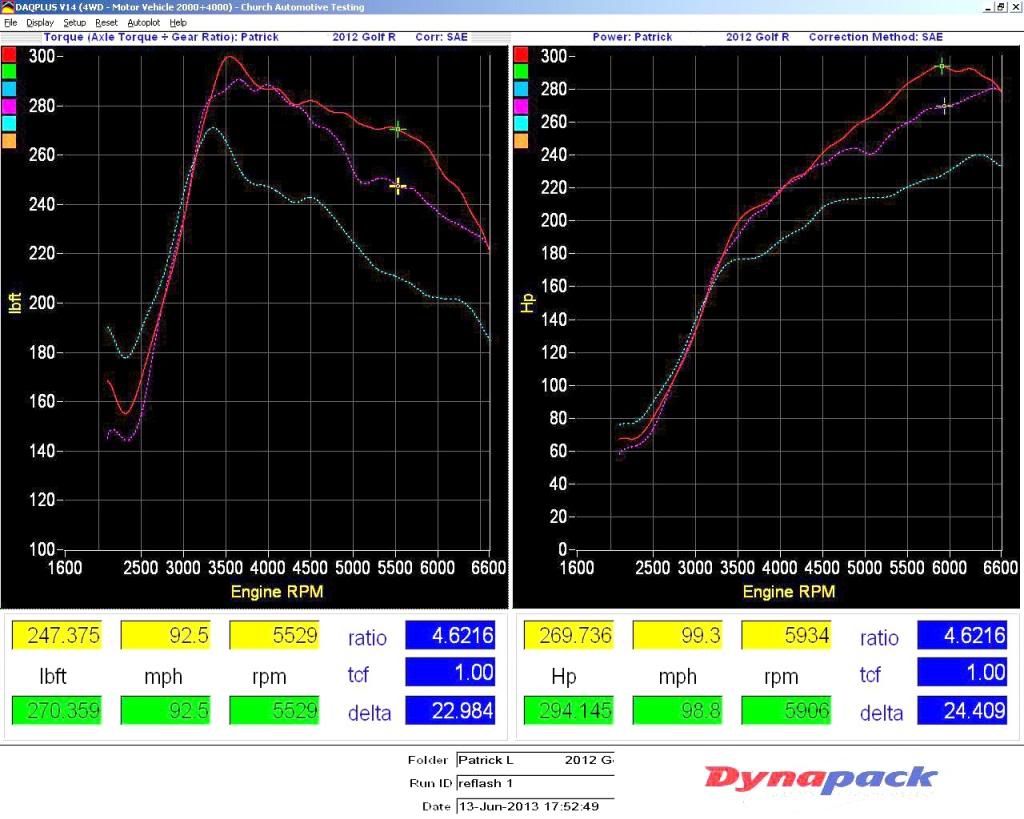Click tcf field in torque panel

[x=450, y=672]
